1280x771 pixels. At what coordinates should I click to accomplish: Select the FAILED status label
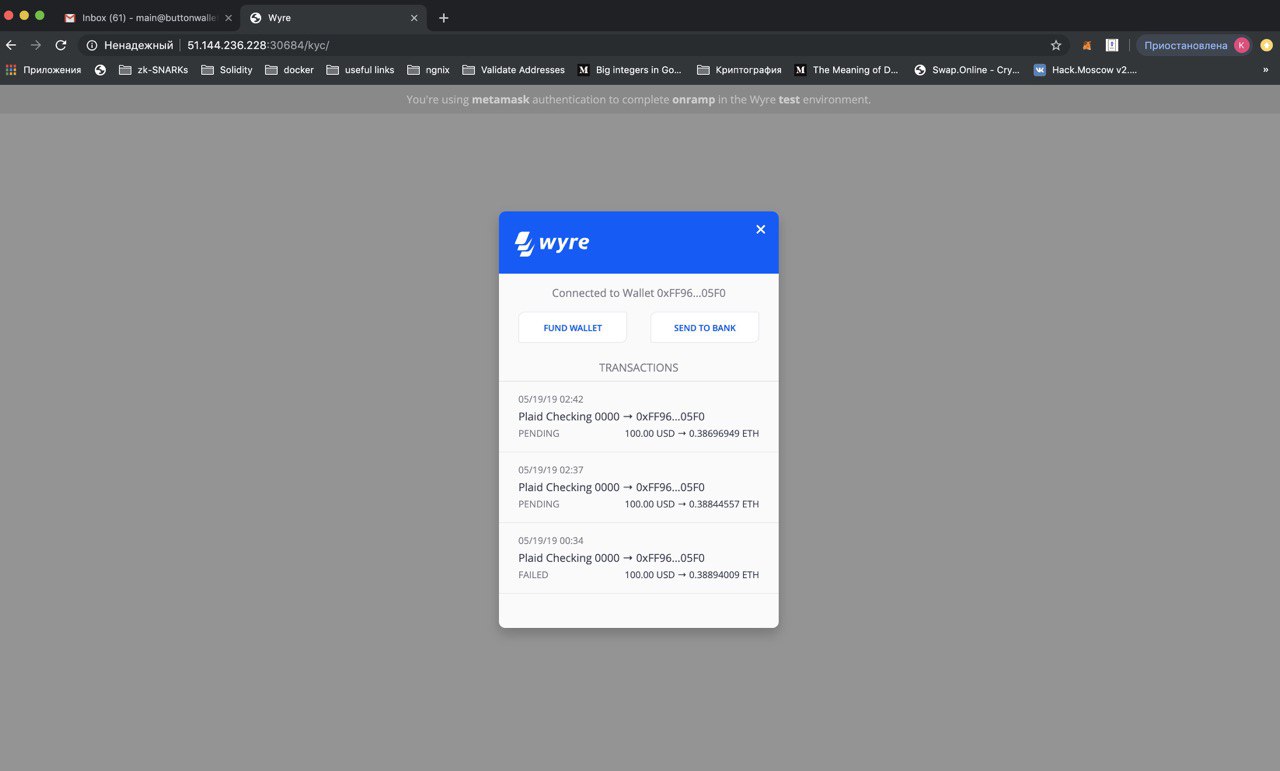(x=533, y=575)
